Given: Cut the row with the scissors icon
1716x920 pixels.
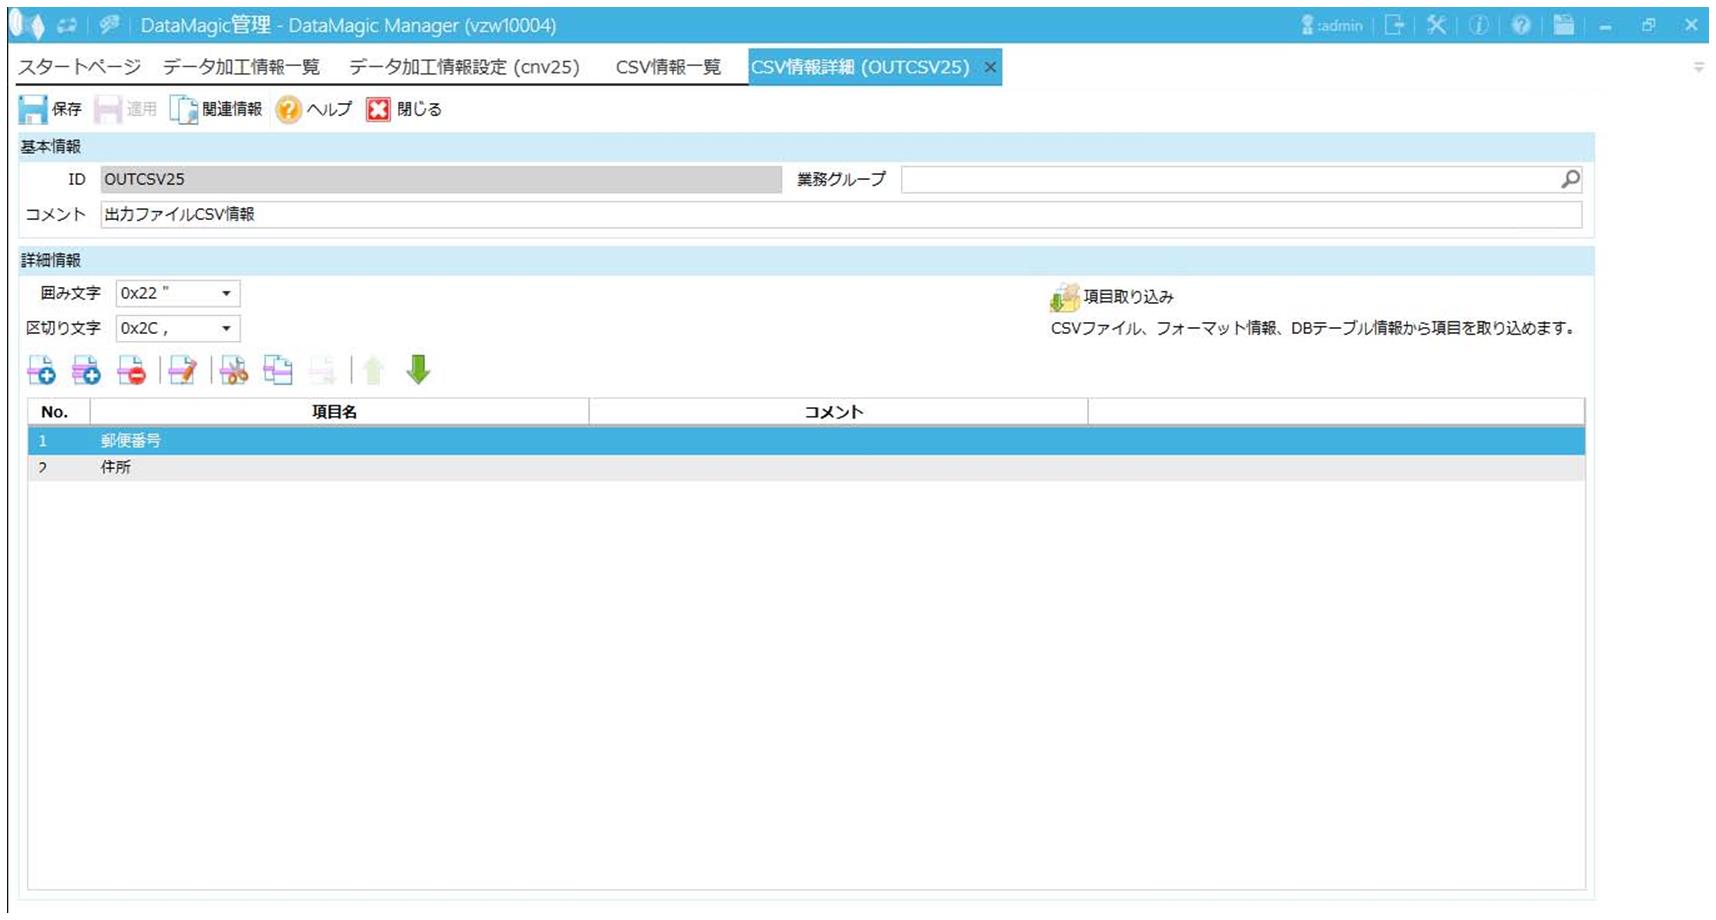Looking at the screenshot, I should click(x=233, y=371).
